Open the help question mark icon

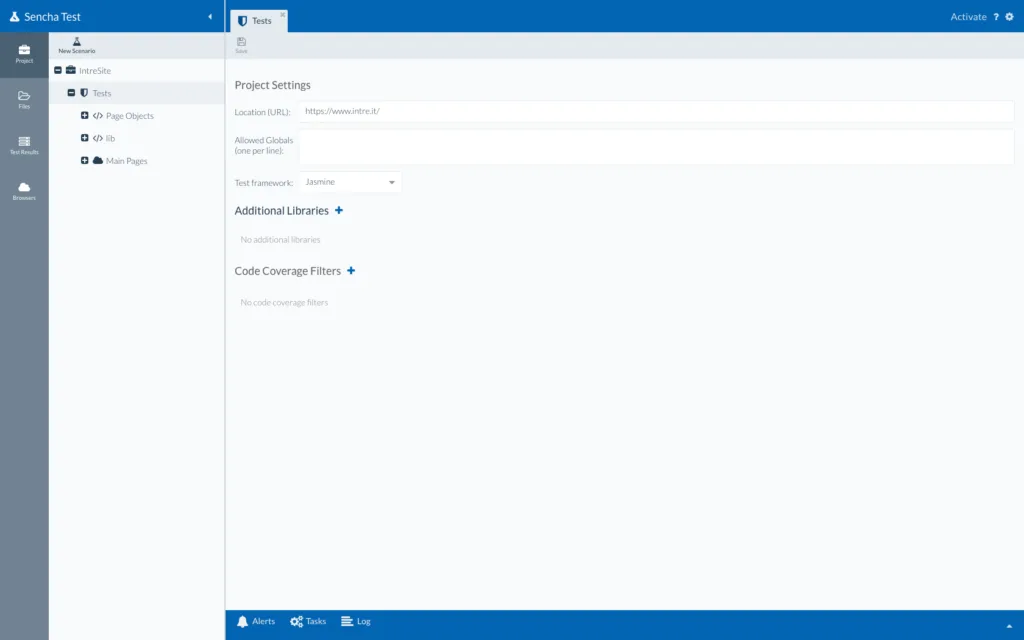pyautogui.click(x=996, y=17)
